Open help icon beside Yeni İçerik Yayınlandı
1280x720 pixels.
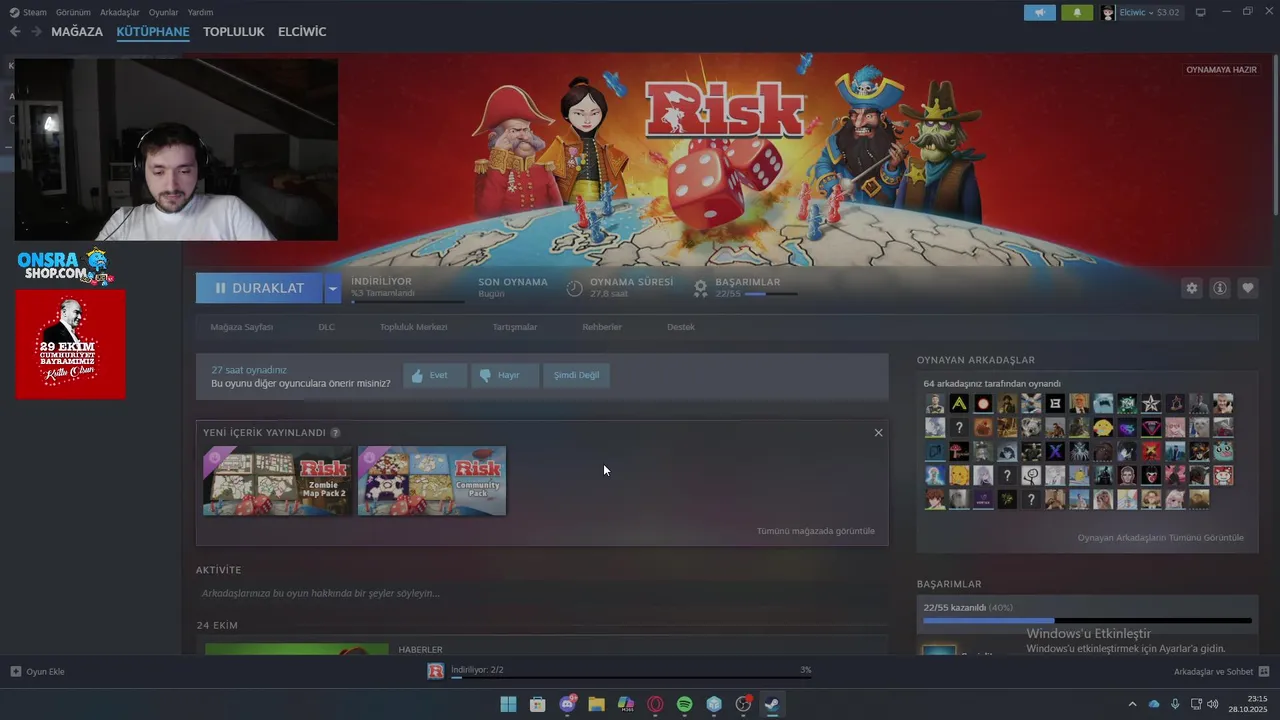click(x=335, y=433)
